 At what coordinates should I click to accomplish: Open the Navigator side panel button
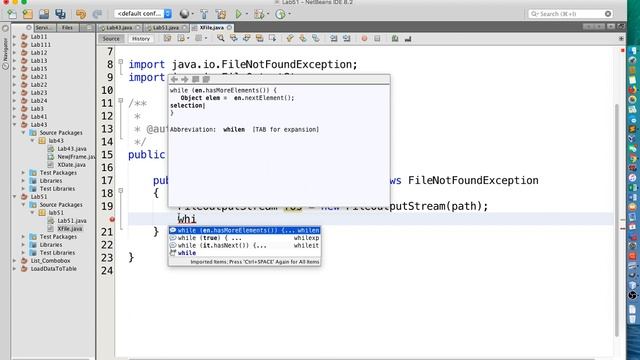5,53
